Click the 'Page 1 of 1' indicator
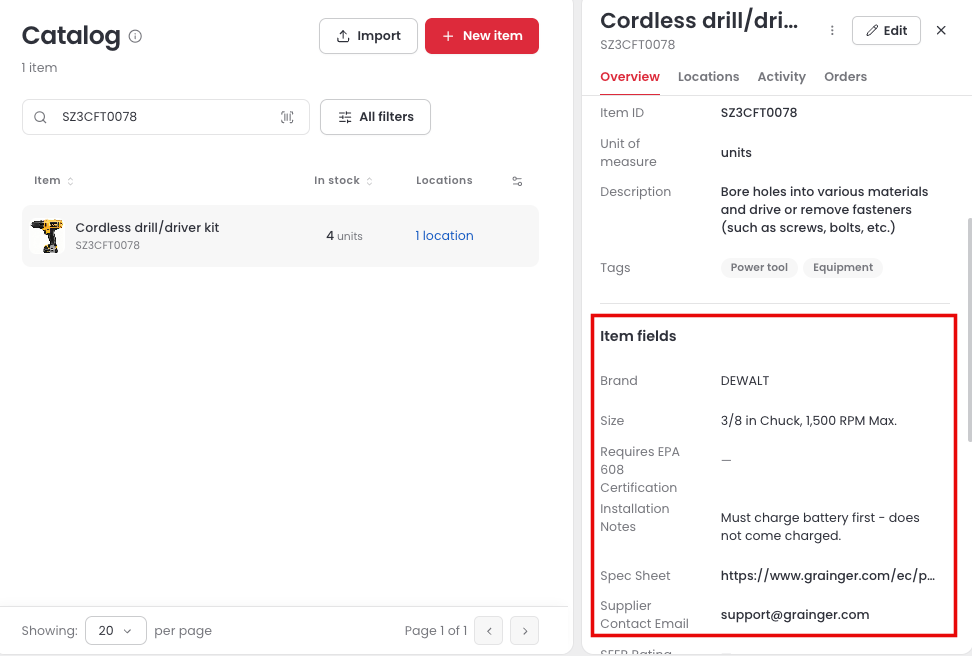 pos(436,631)
